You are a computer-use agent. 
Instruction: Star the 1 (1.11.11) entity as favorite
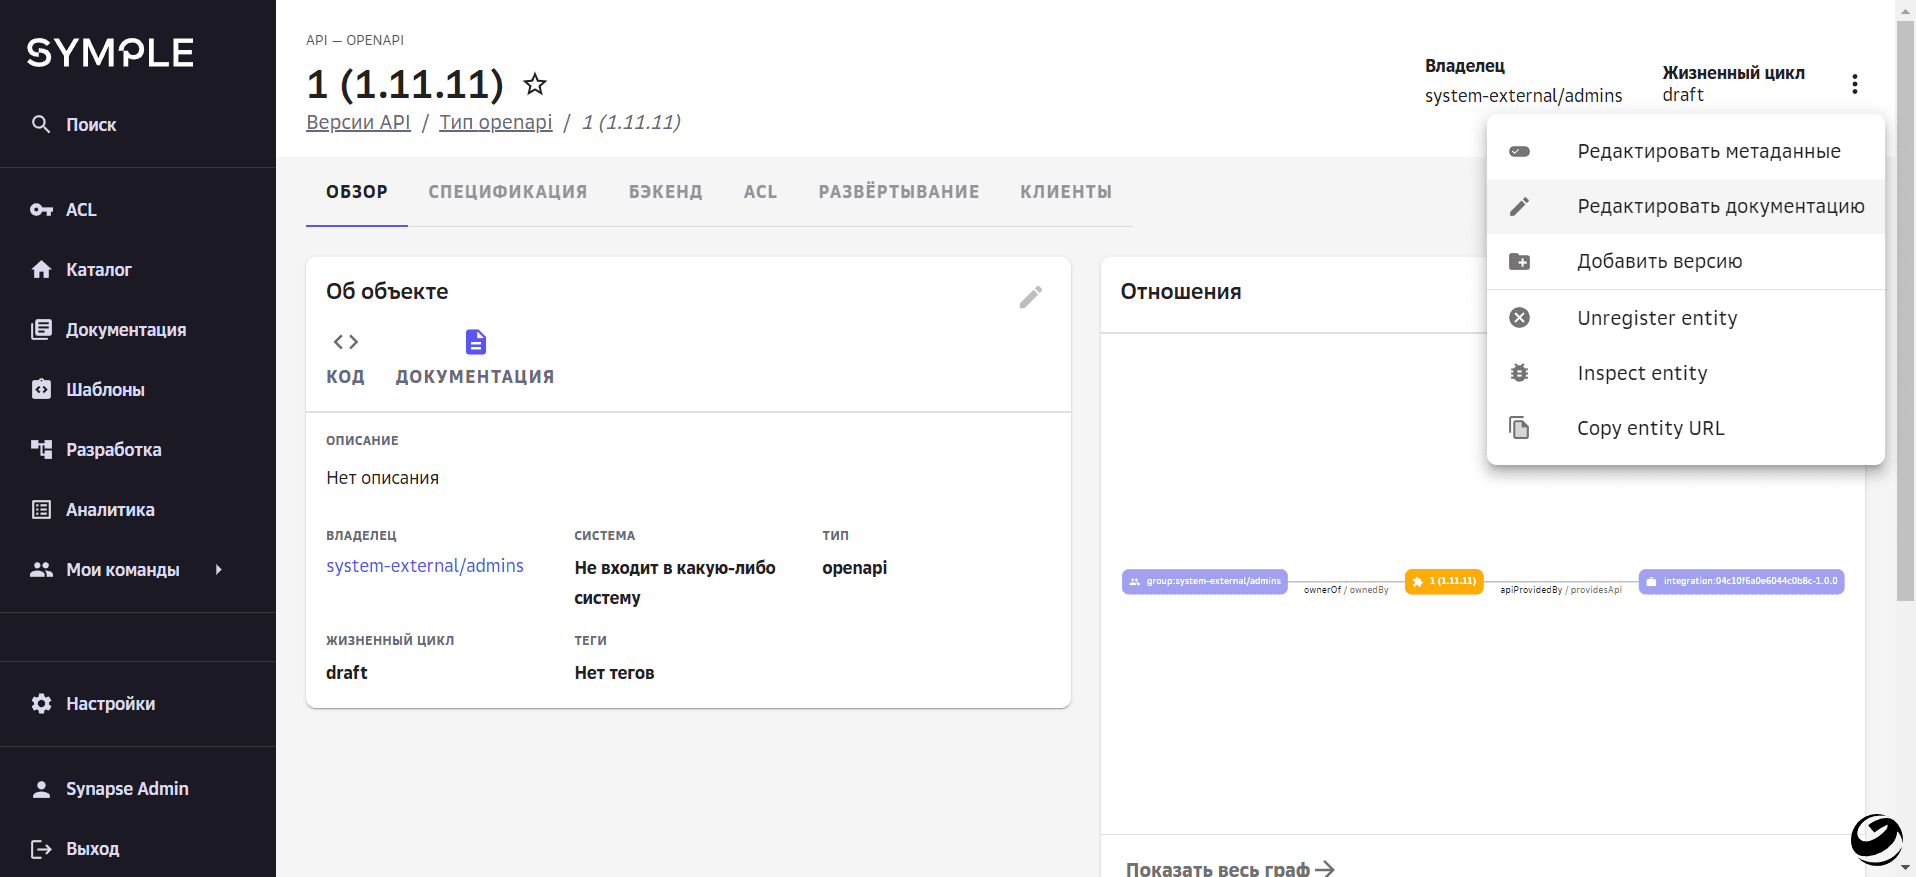535,84
